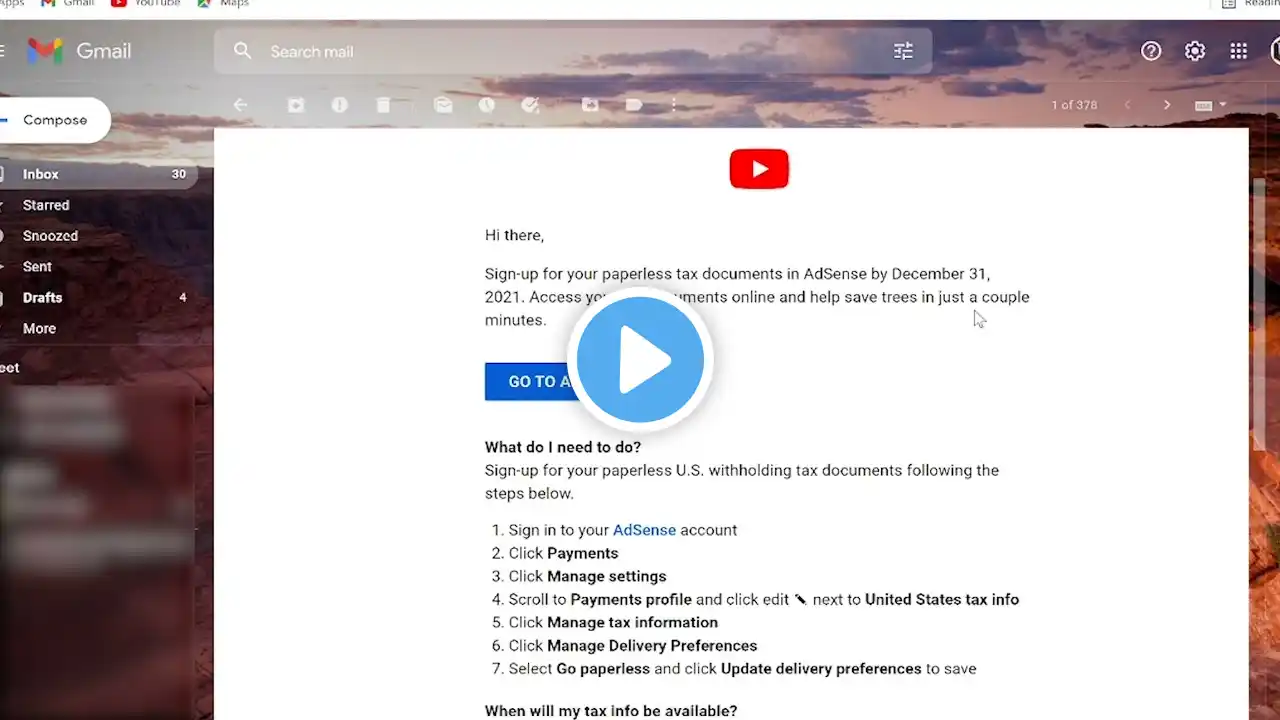Click the Inbox unread count 30
1280x720 pixels.
tap(178, 174)
